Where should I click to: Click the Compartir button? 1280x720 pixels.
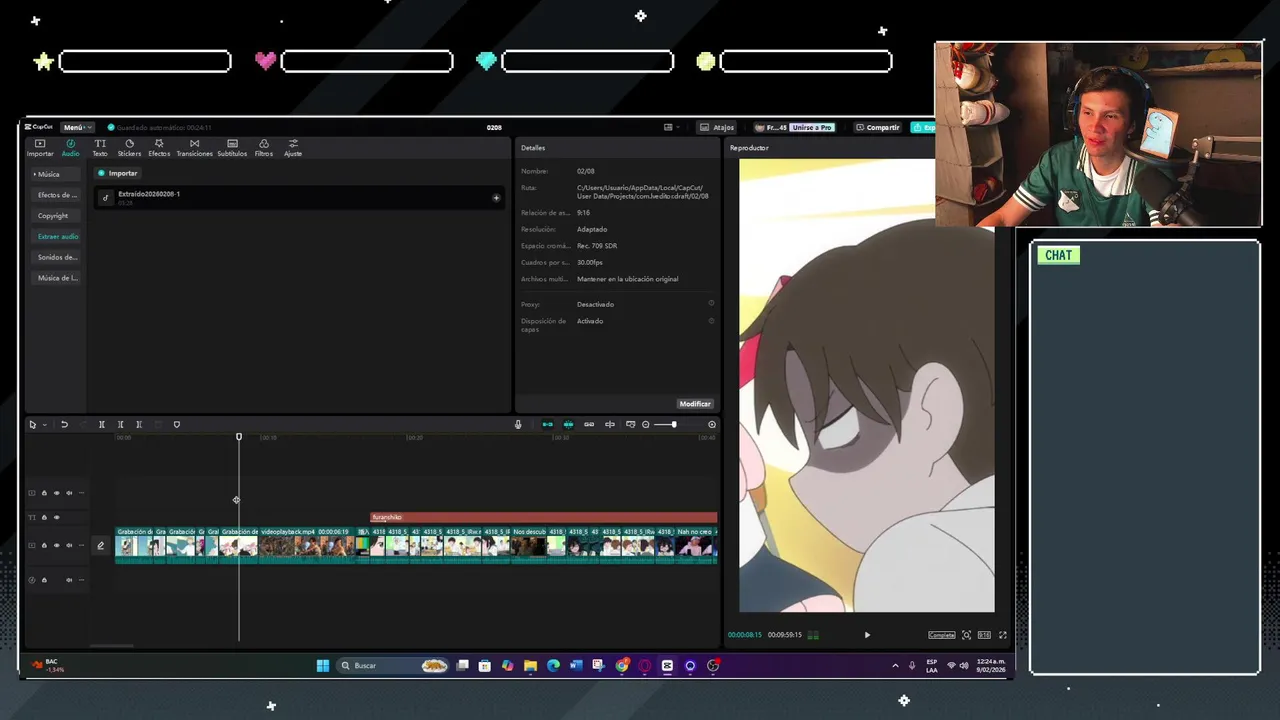point(877,127)
